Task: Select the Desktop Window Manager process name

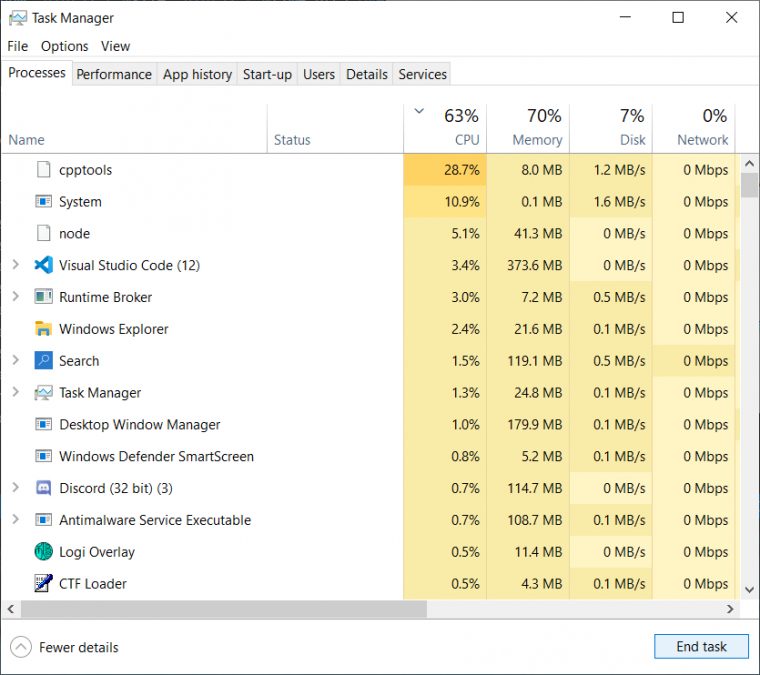Action: pos(140,425)
